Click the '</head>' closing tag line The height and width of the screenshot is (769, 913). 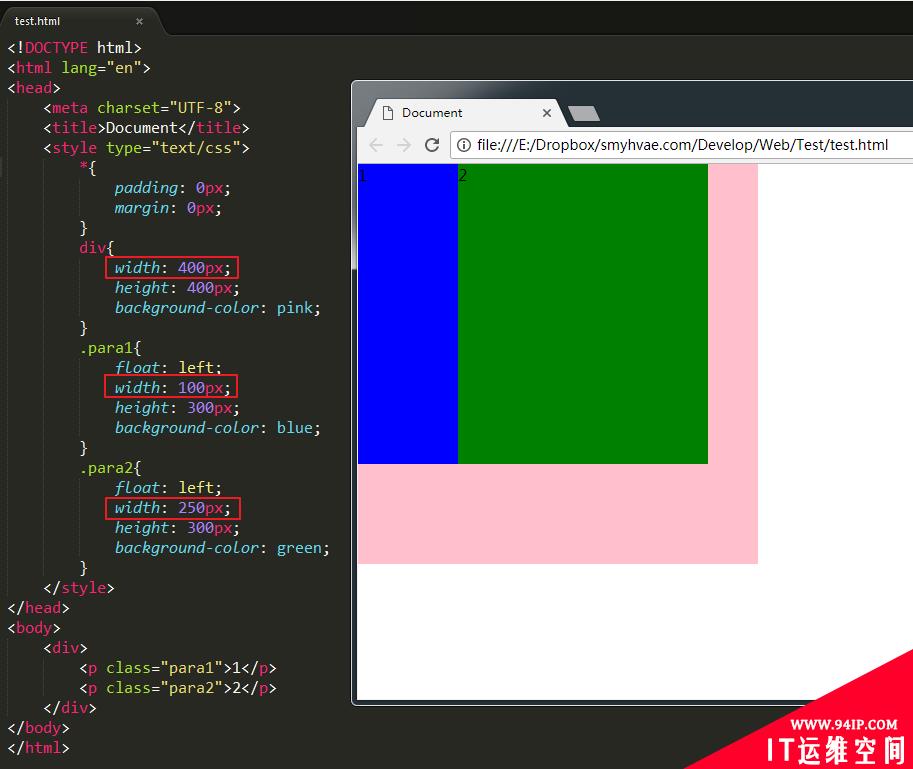pos(38,608)
